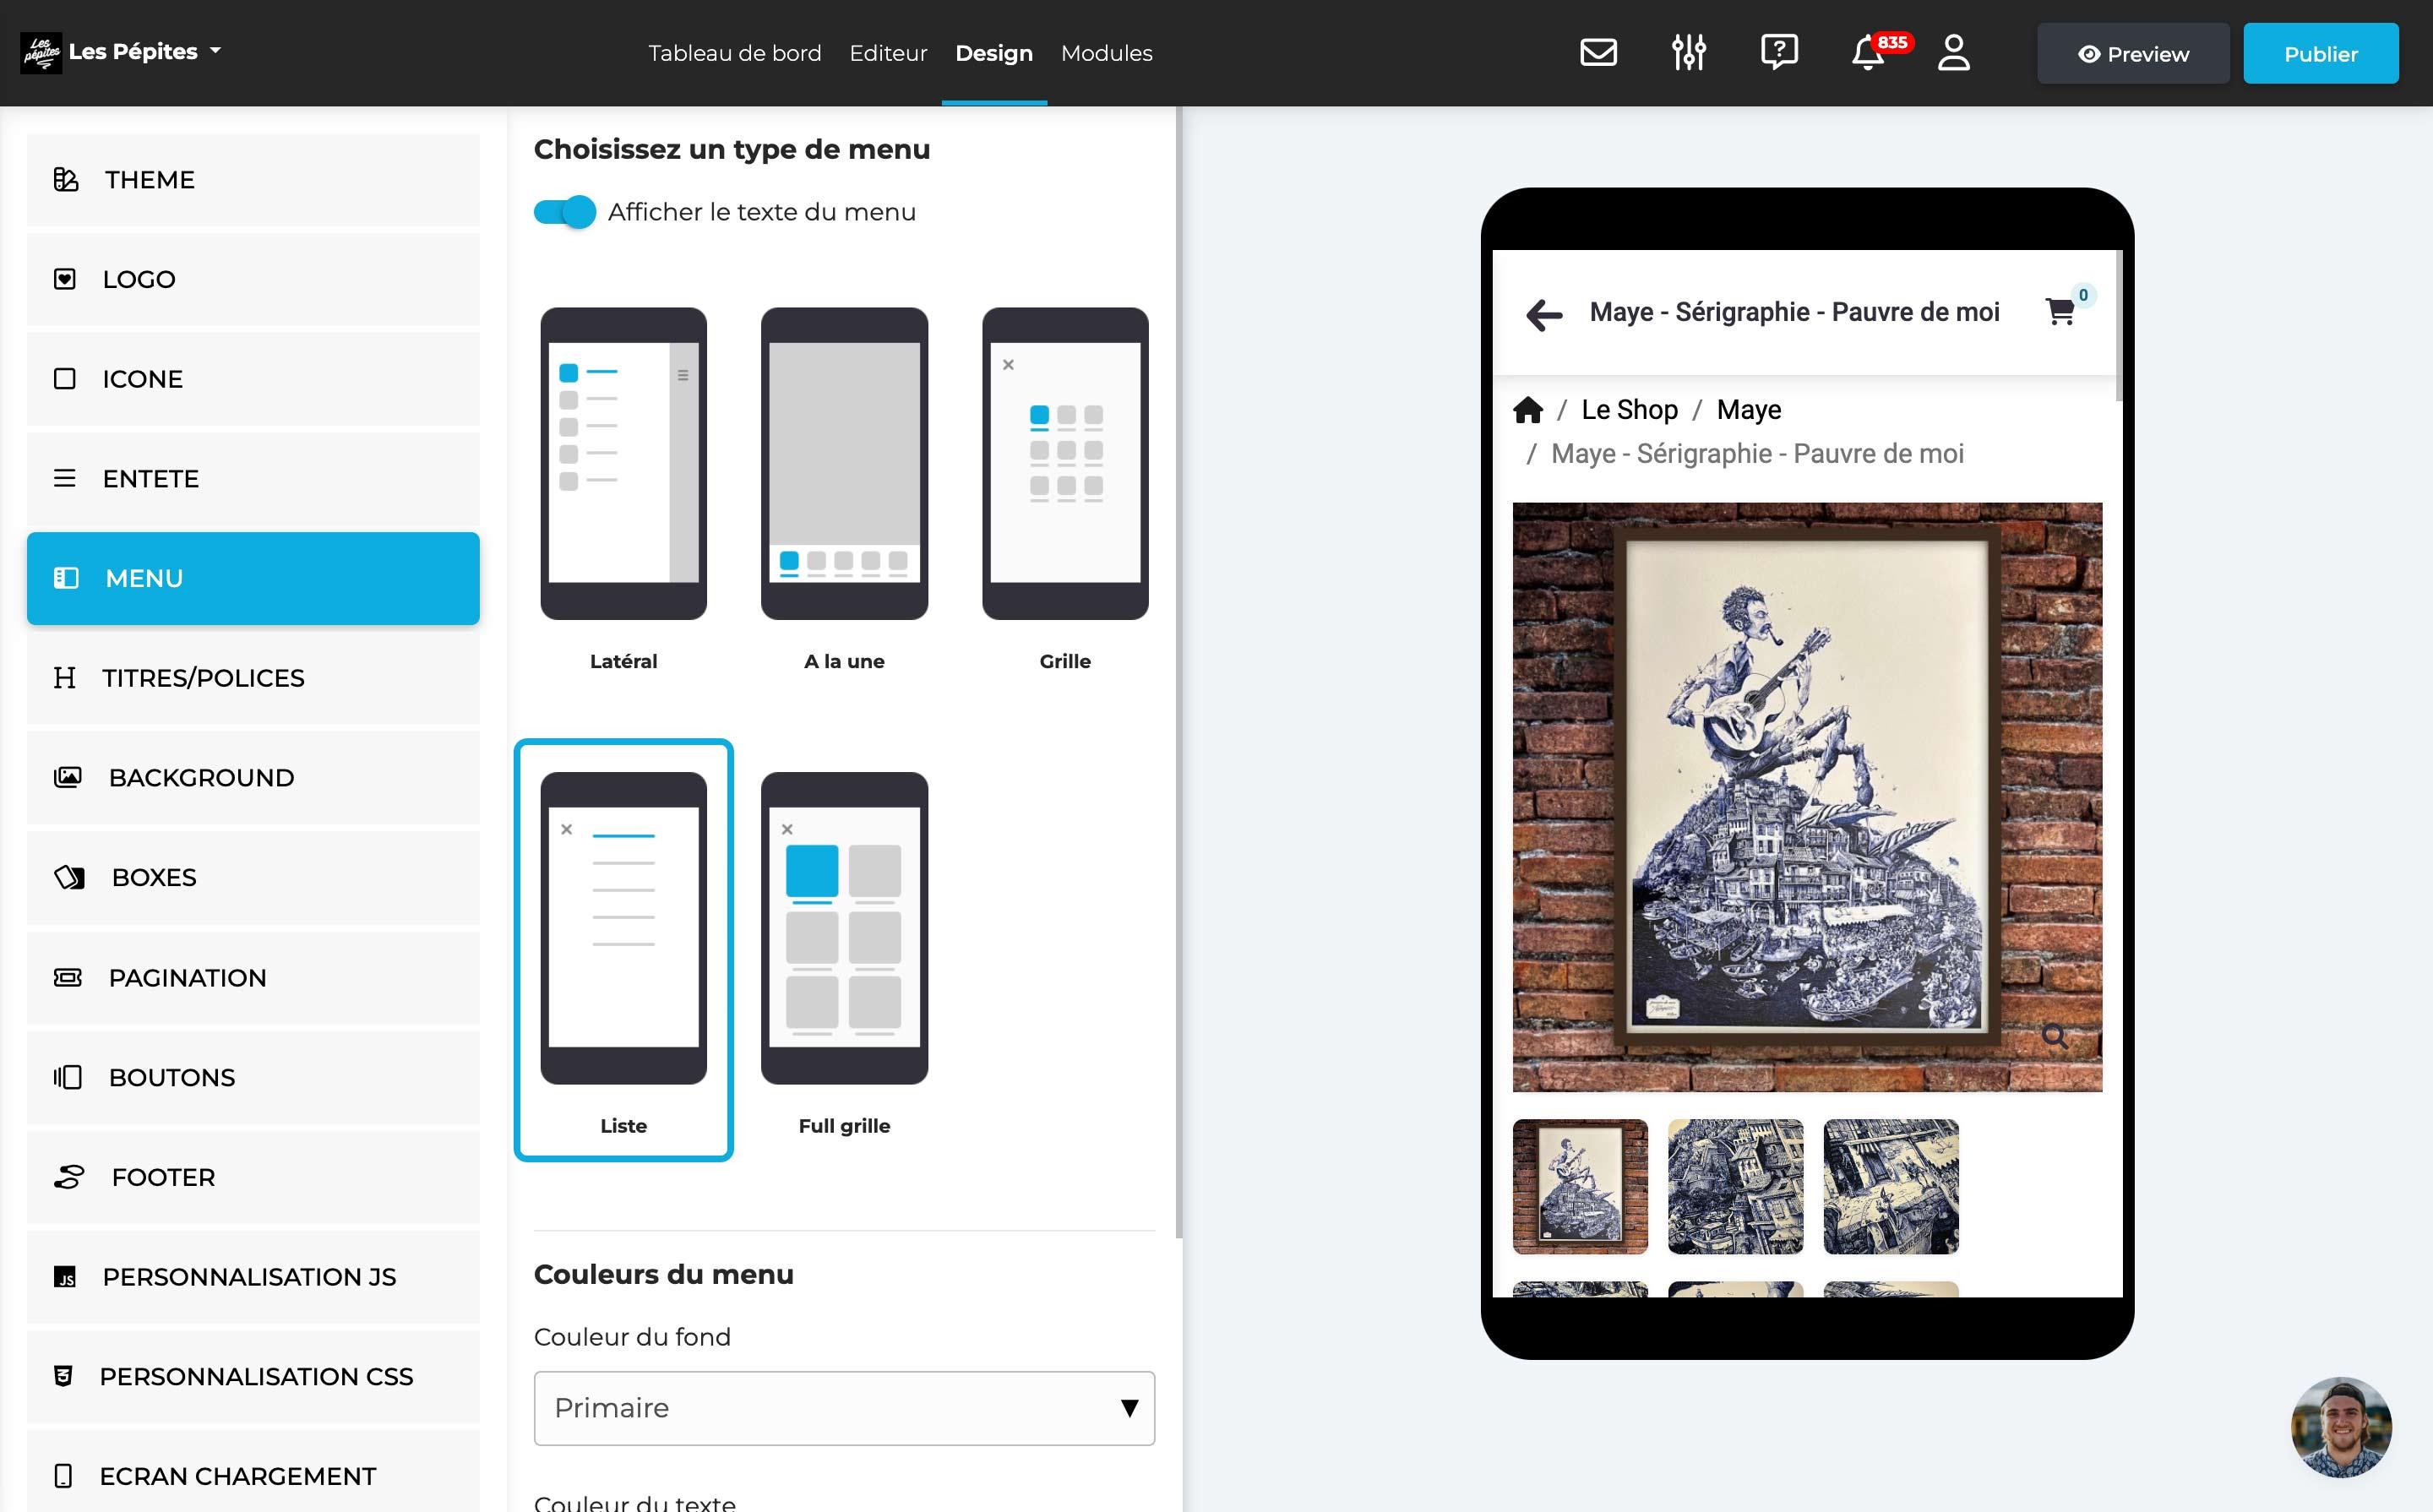Viewport: 2433px width, 1512px height.
Task: Select the third product thumbnail in preview
Action: point(1891,1187)
